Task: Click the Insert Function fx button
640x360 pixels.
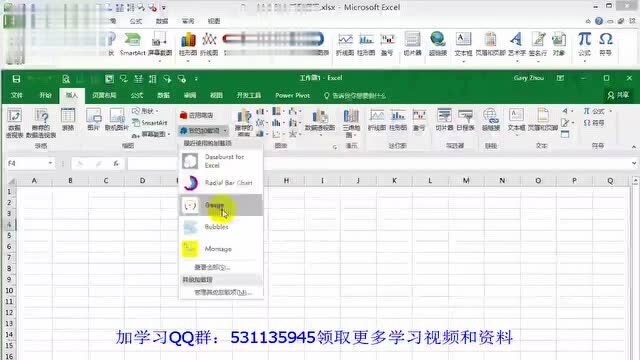Action: (116, 163)
